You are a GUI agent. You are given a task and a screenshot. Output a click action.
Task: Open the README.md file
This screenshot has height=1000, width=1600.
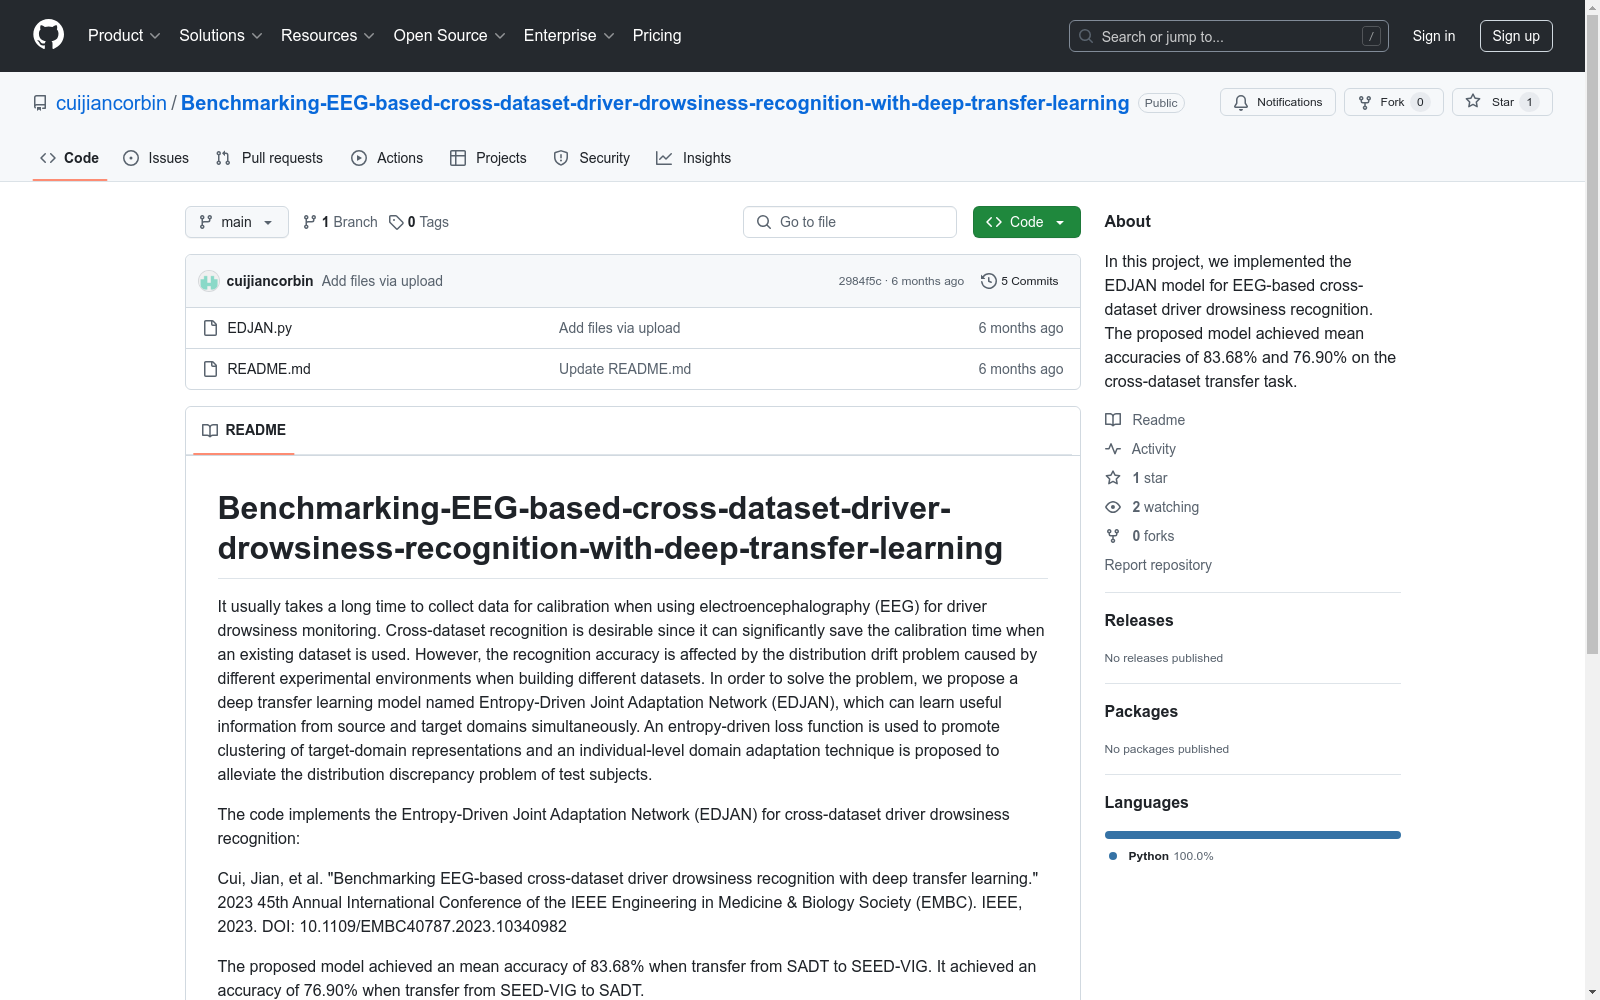coord(269,369)
